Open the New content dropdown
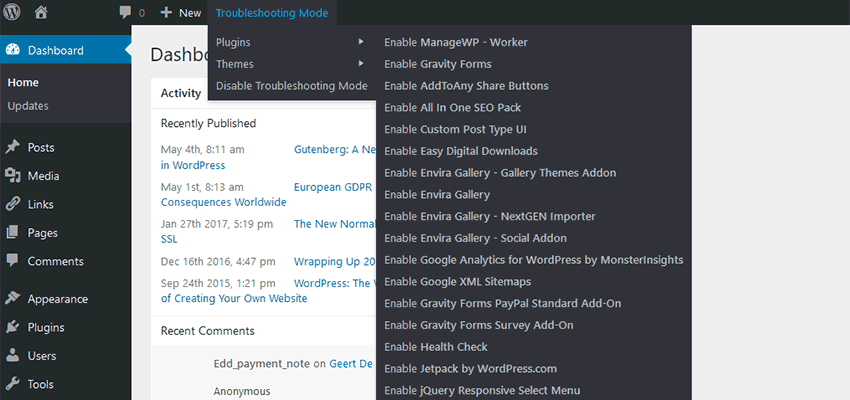 click(181, 13)
